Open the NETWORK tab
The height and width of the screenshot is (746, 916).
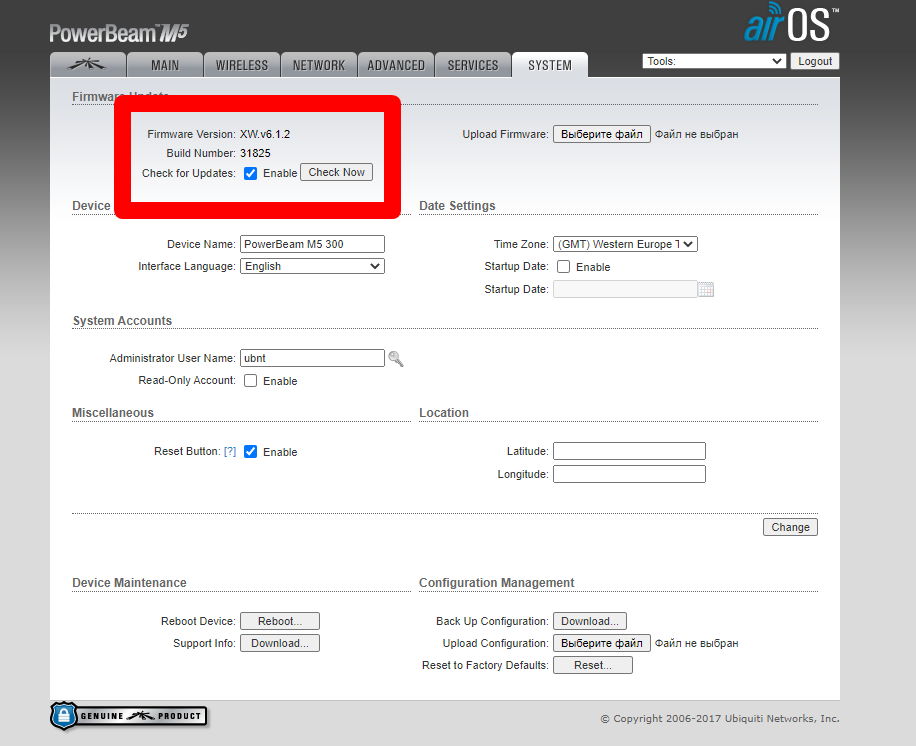click(319, 65)
